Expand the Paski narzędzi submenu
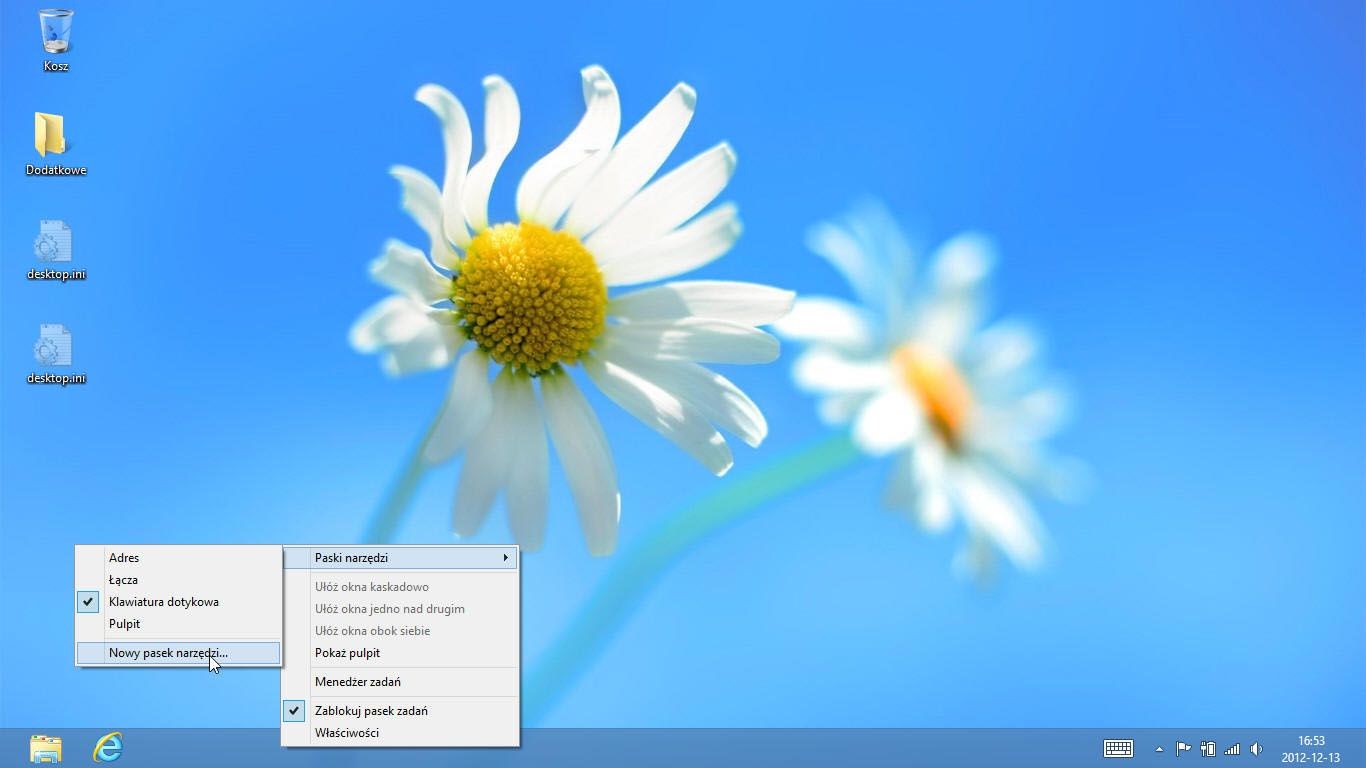This screenshot has width=1366, height=768. click(x=400, y=558)
